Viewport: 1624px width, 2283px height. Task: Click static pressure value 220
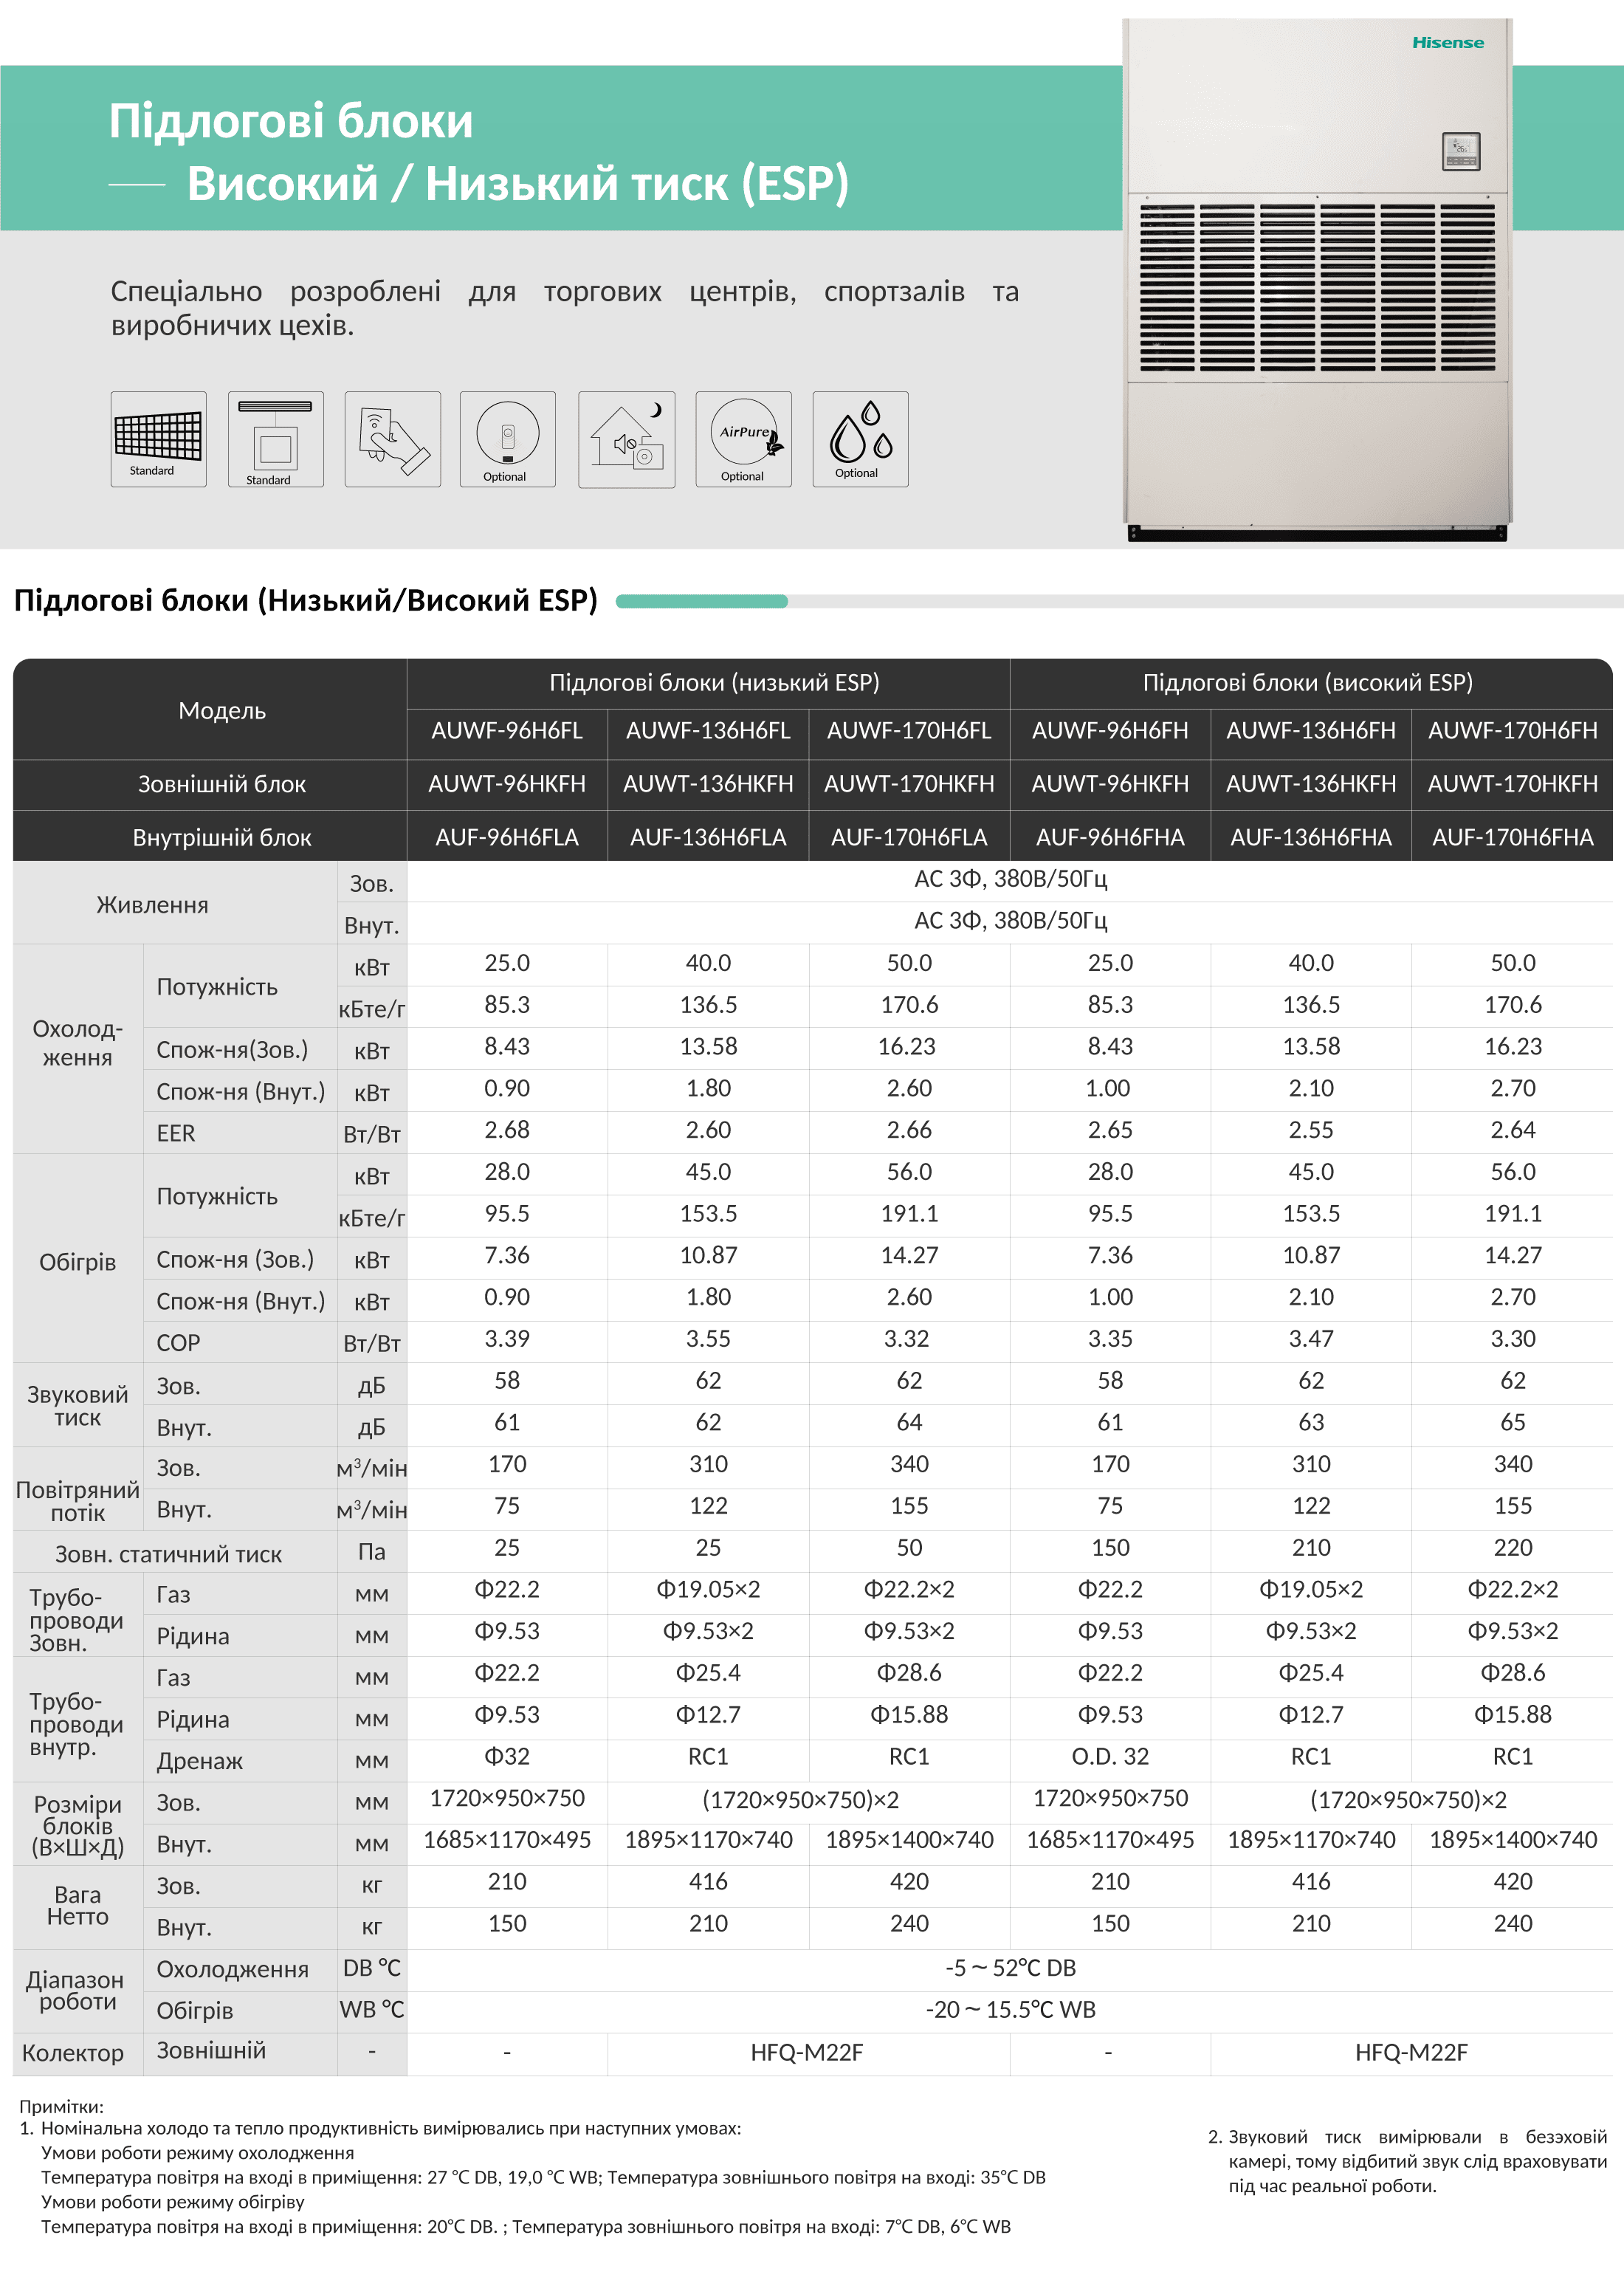tap(1513, 1548)
